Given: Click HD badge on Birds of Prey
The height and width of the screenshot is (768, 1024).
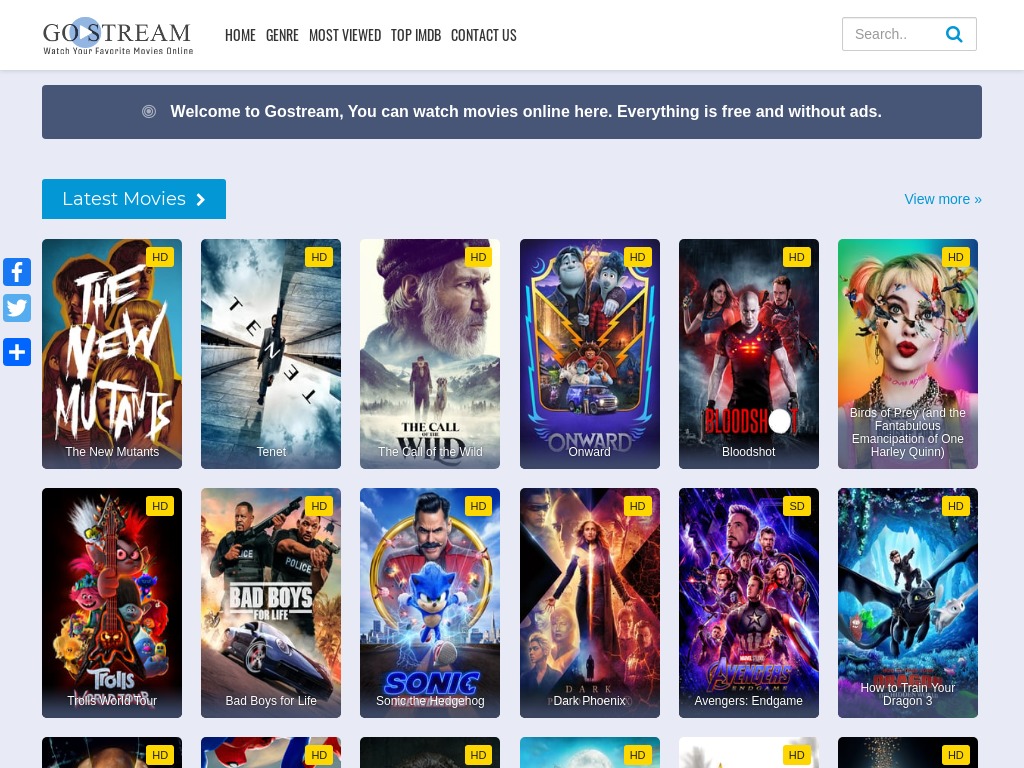Looking at the screenshot, I should coord(955,257).
